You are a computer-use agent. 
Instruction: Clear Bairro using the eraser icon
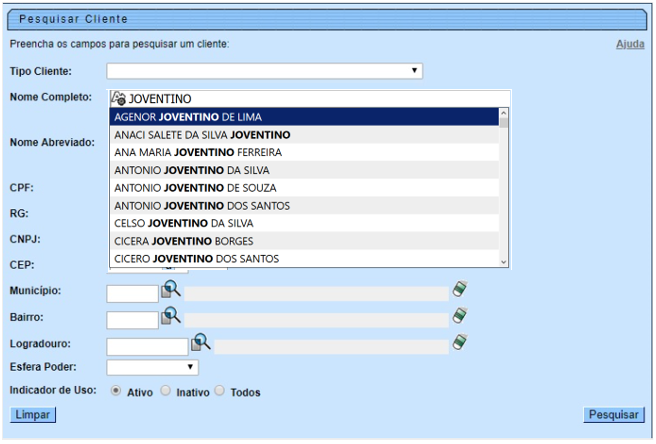tap(459, 315)
